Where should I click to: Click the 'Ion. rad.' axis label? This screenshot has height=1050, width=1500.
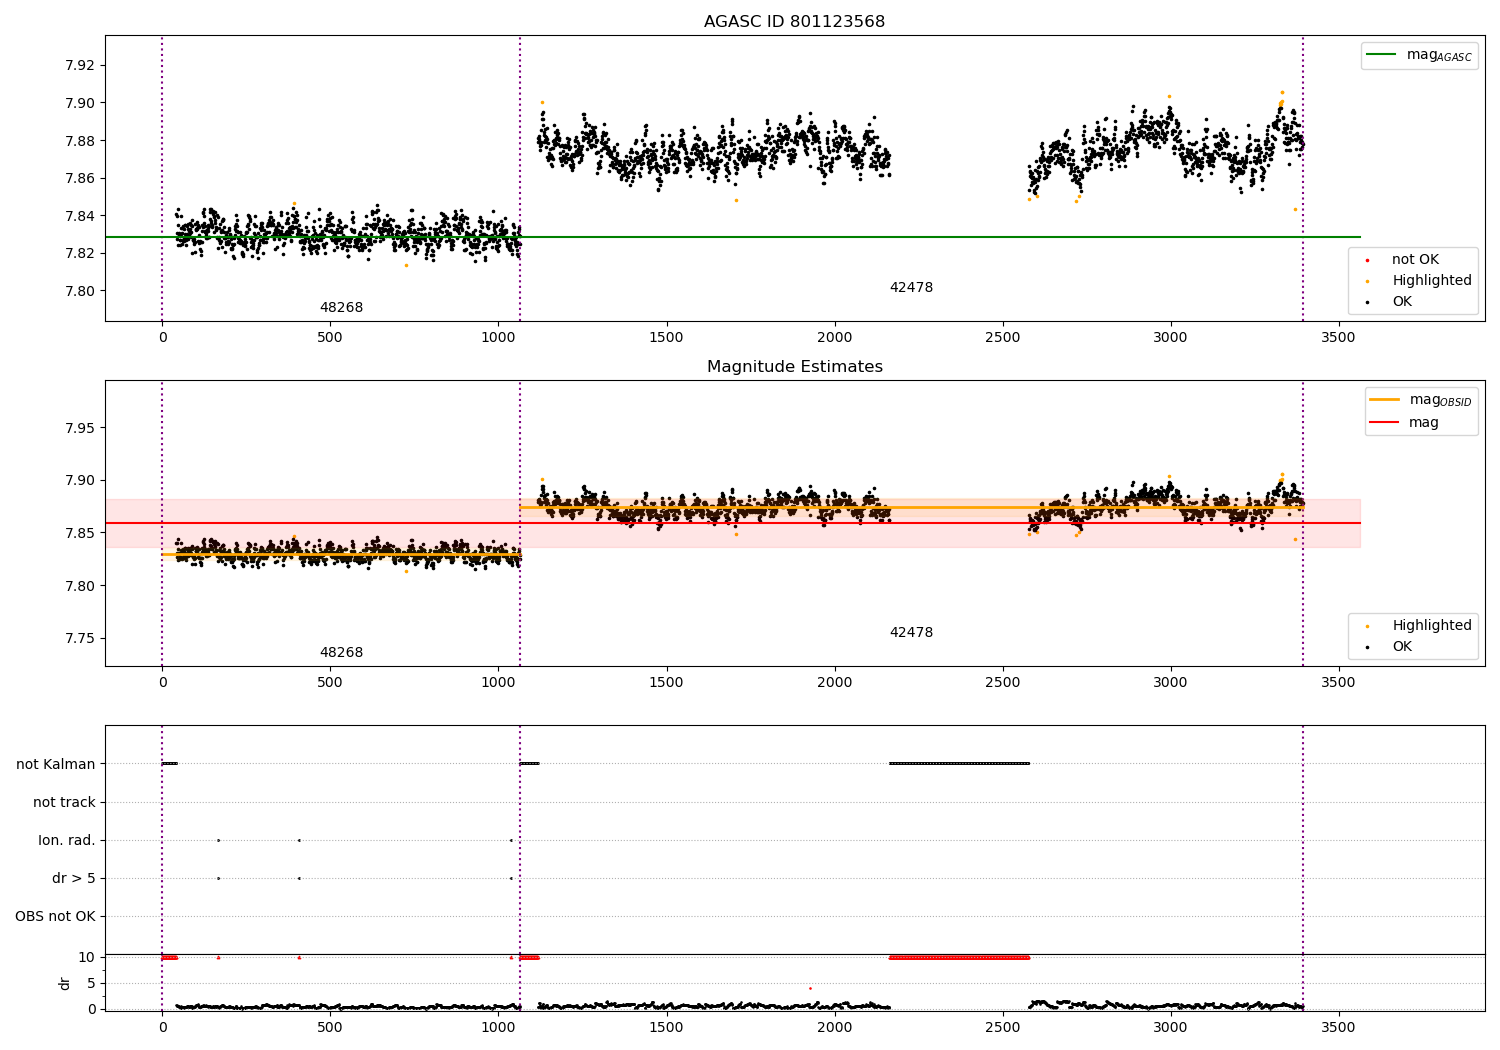coord(67,841)
